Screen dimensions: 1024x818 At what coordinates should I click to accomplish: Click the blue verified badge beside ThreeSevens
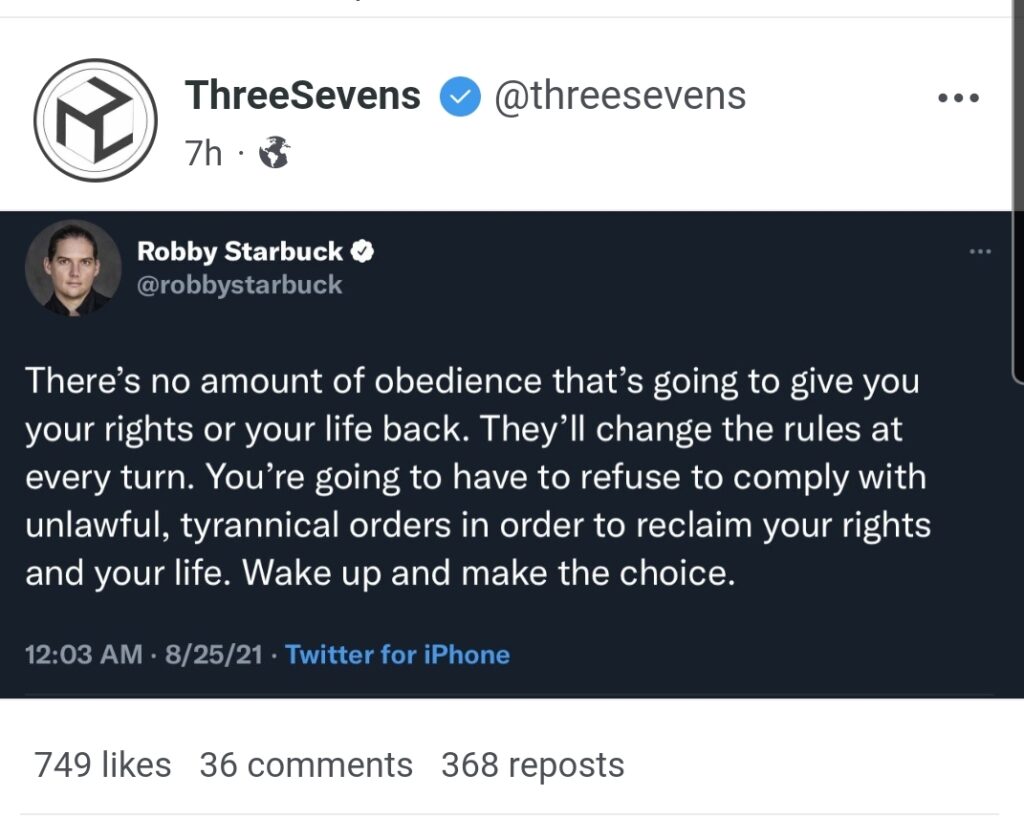click(x=460, y=96)
